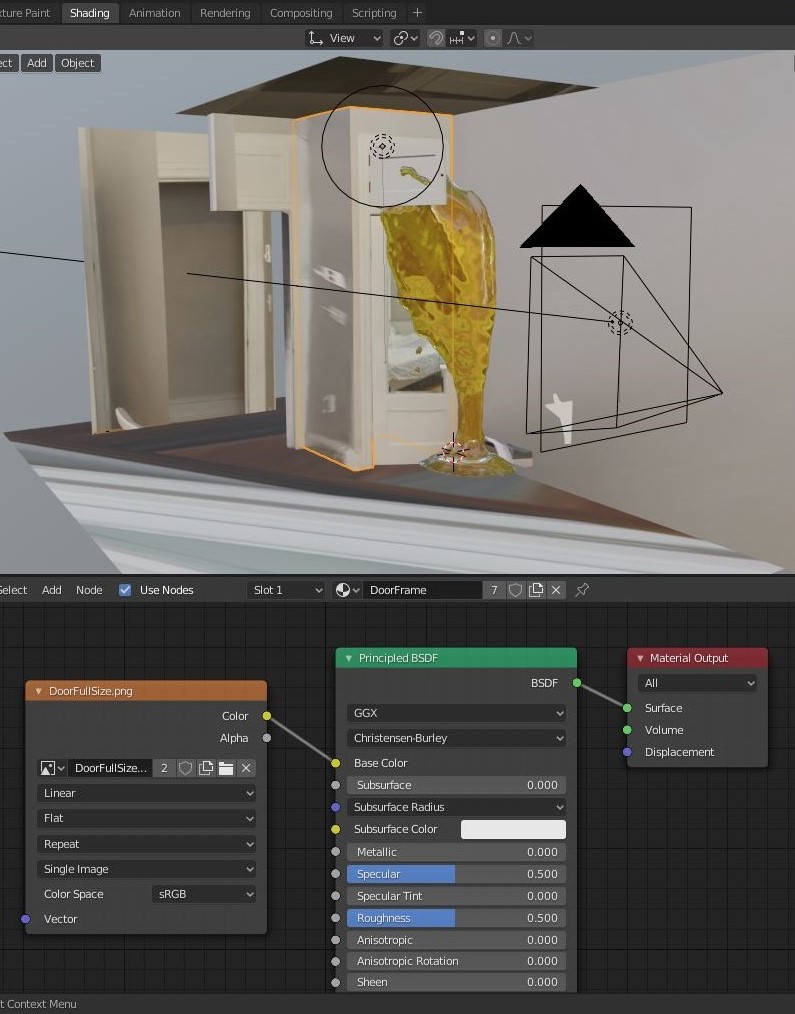Open the Slot 1 dropdown
Viewport: 795px width, 1014px height.
pyautogui.click(x=286, y=590)
